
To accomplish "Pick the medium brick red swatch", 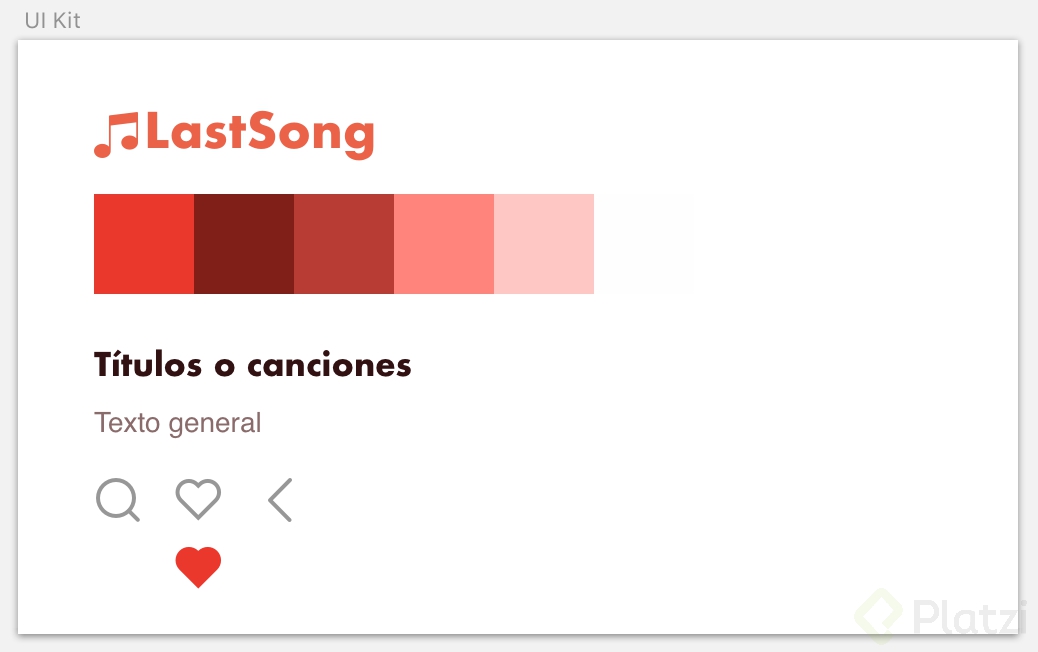I will click(x=344, y=244).
